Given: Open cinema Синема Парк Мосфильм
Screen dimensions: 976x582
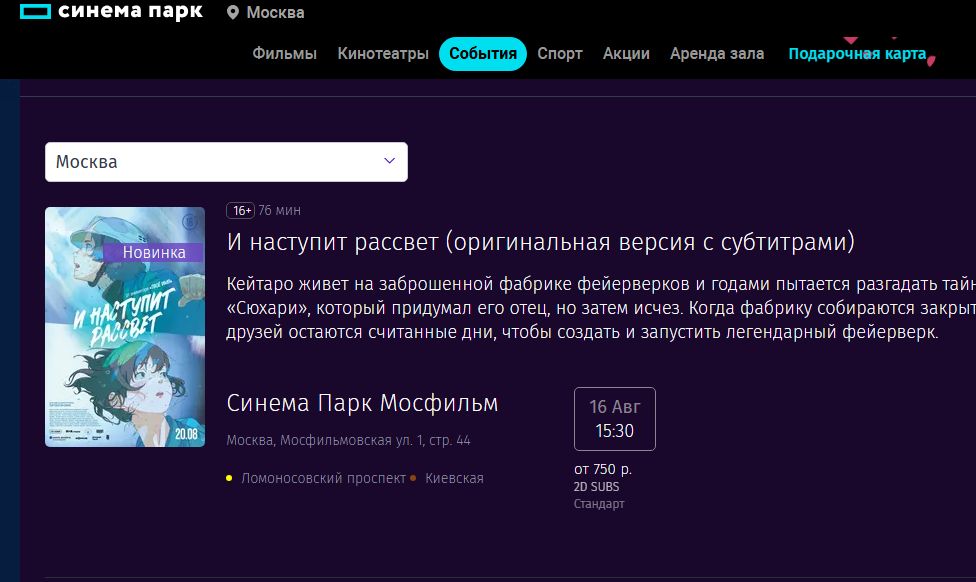Looking at the screenshot, I should pyautogui.click(x=362, y=403).
